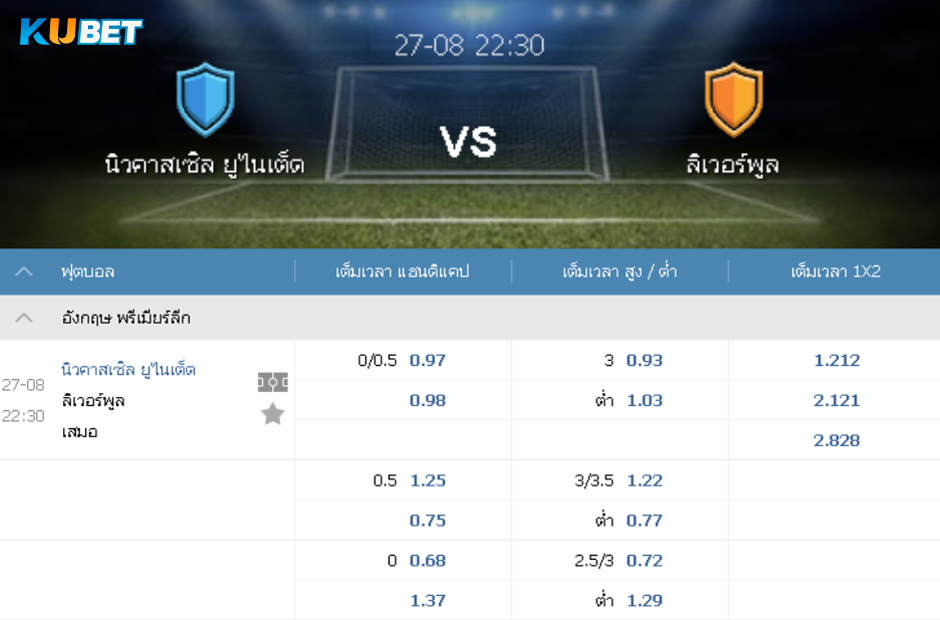The image size is (940, 620).
Task: Toggle the favorite star for this match
Action: pos(273,414)
